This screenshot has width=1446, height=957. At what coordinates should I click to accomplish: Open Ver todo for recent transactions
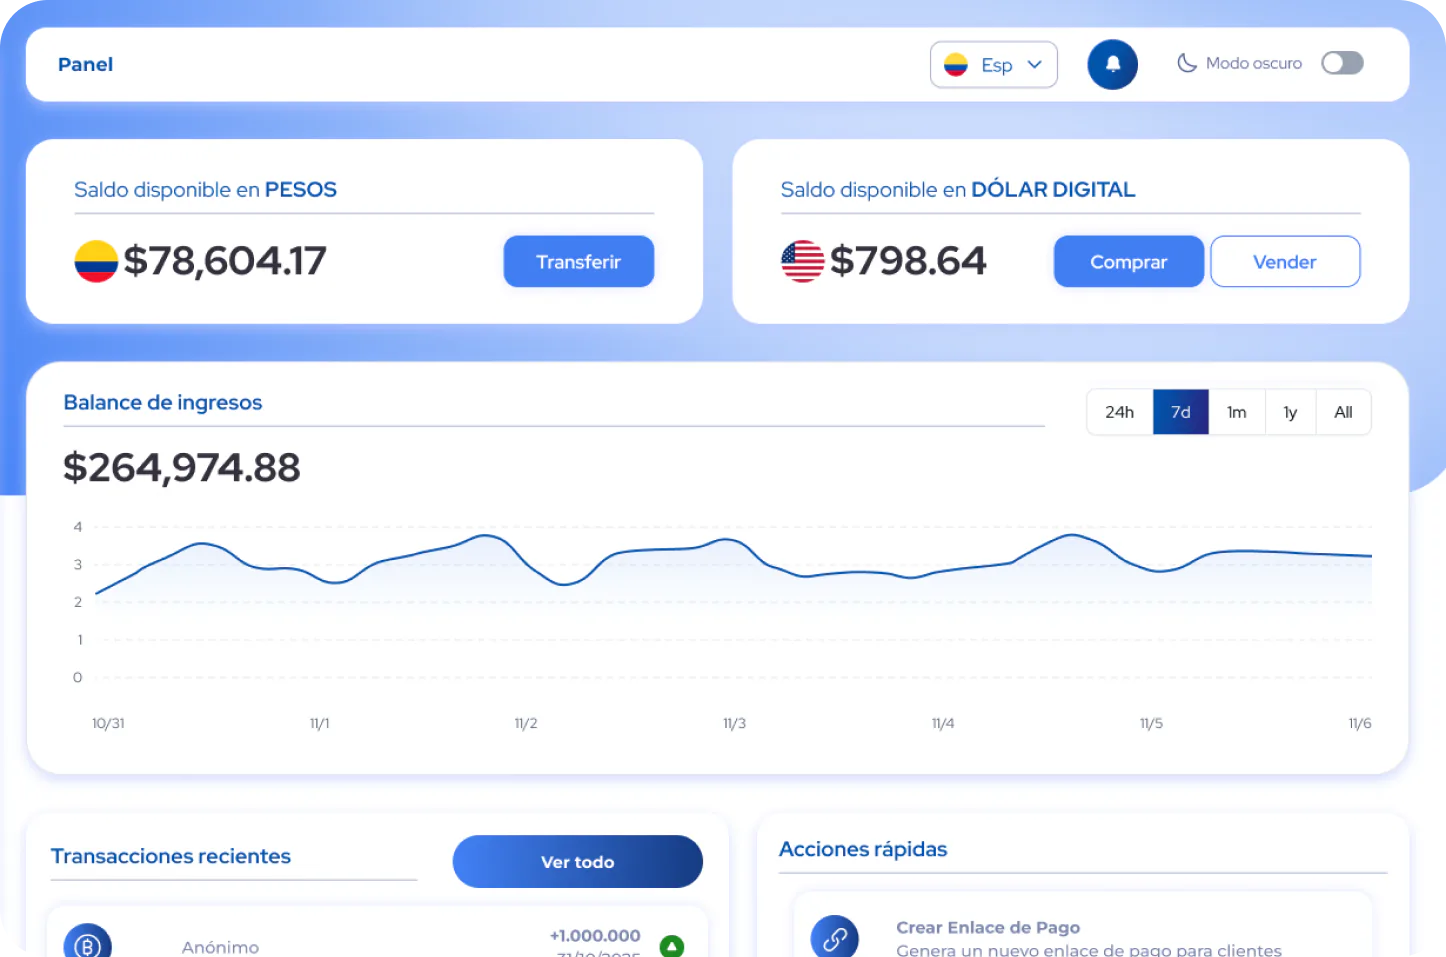pyautogui.click(x=578, y=861)
